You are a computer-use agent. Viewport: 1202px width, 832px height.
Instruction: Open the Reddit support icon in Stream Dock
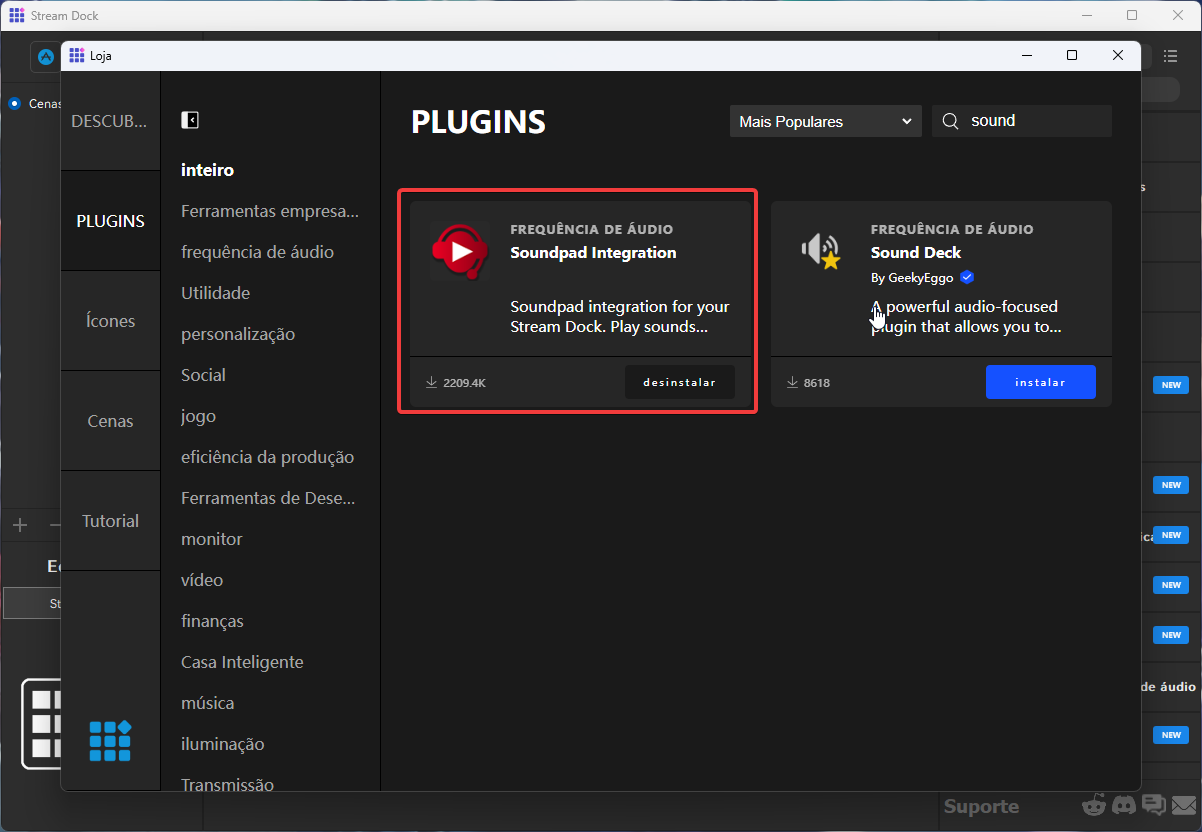[x=1094, y=805]
